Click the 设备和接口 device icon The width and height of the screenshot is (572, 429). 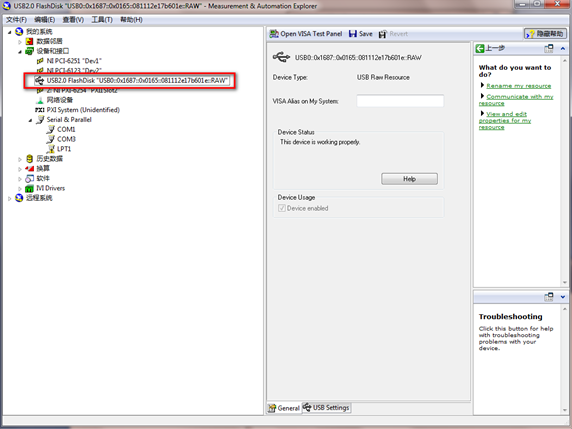click(x=29, y=51)
